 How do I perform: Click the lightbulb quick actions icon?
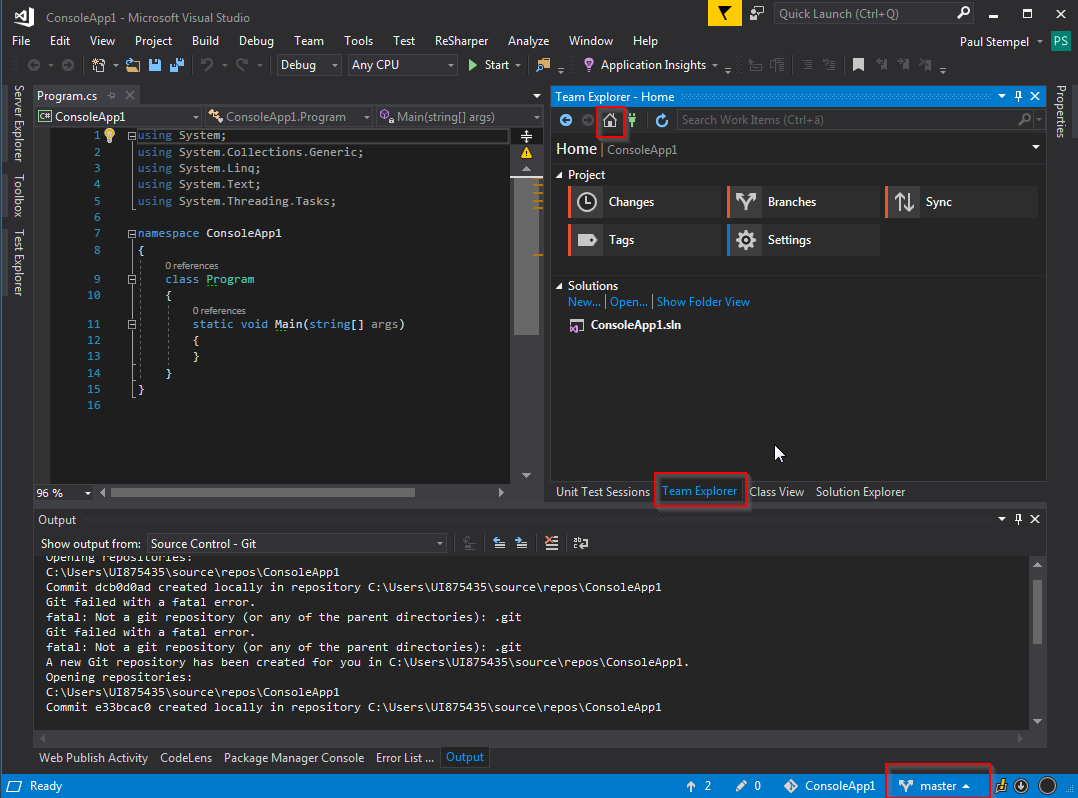pos(110,135)
